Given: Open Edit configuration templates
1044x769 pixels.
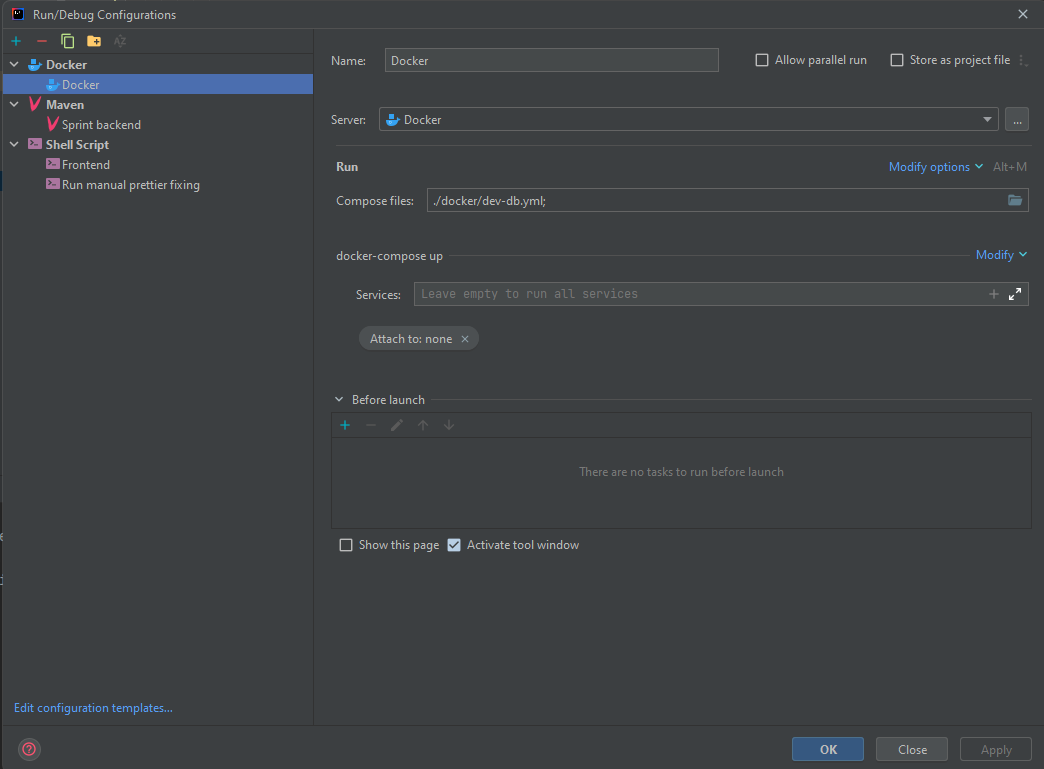Looking at the screenshot, I should pyautogui.click(x=93, y=707).
